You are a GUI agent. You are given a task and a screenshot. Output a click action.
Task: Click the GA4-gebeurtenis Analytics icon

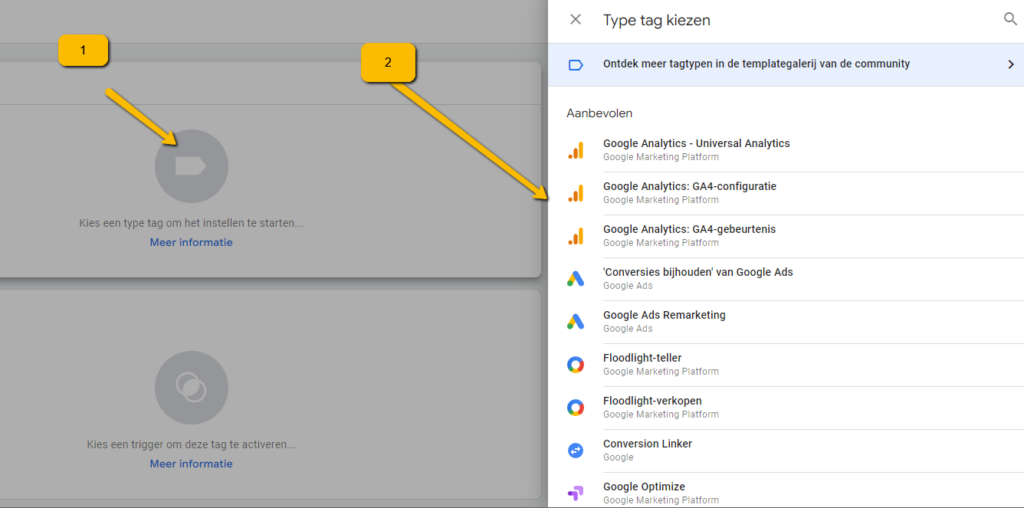click(x=575, y=236)
